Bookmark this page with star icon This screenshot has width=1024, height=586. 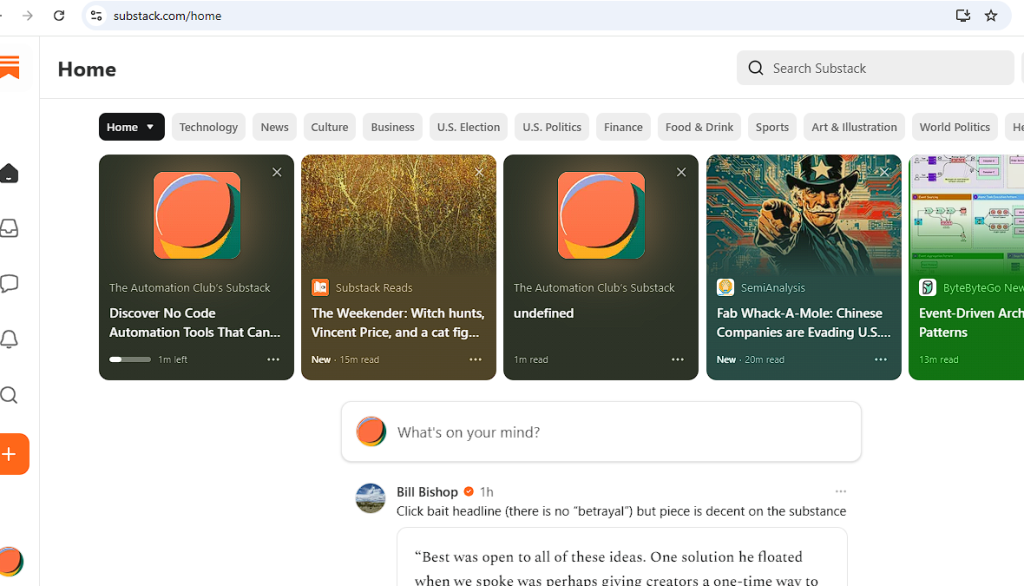991,16
